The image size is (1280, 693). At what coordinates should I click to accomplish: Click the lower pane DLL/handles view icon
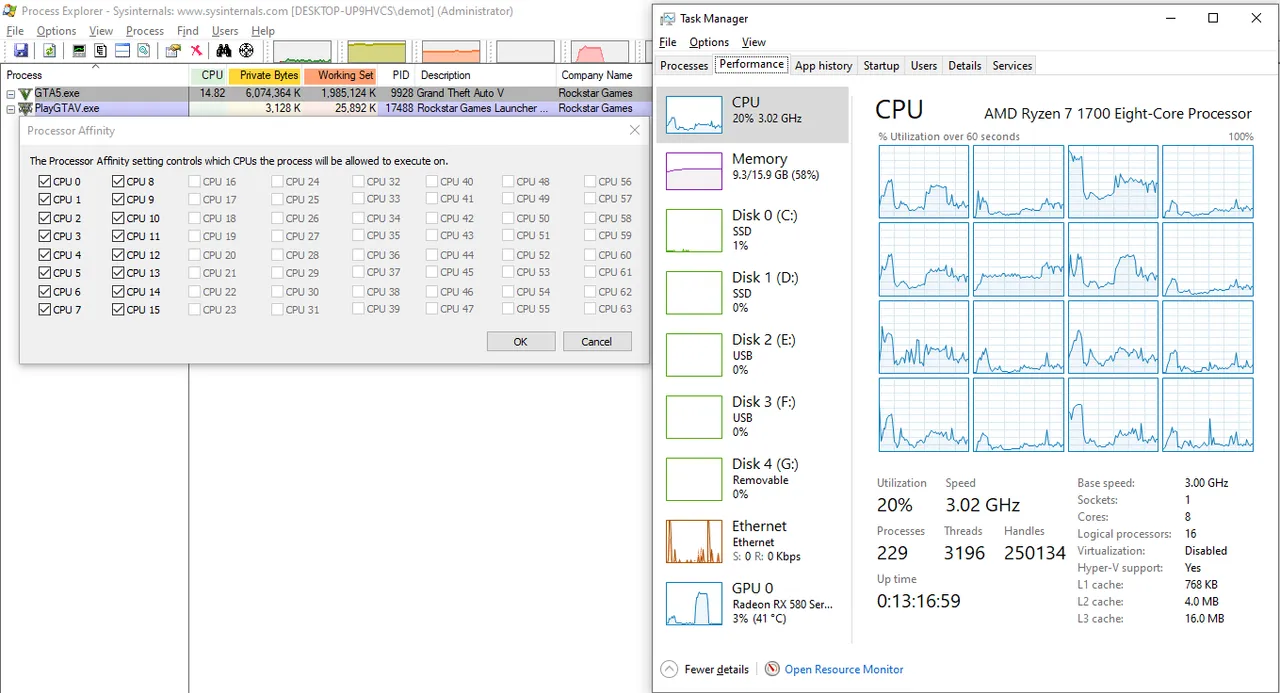pos(144,51)
